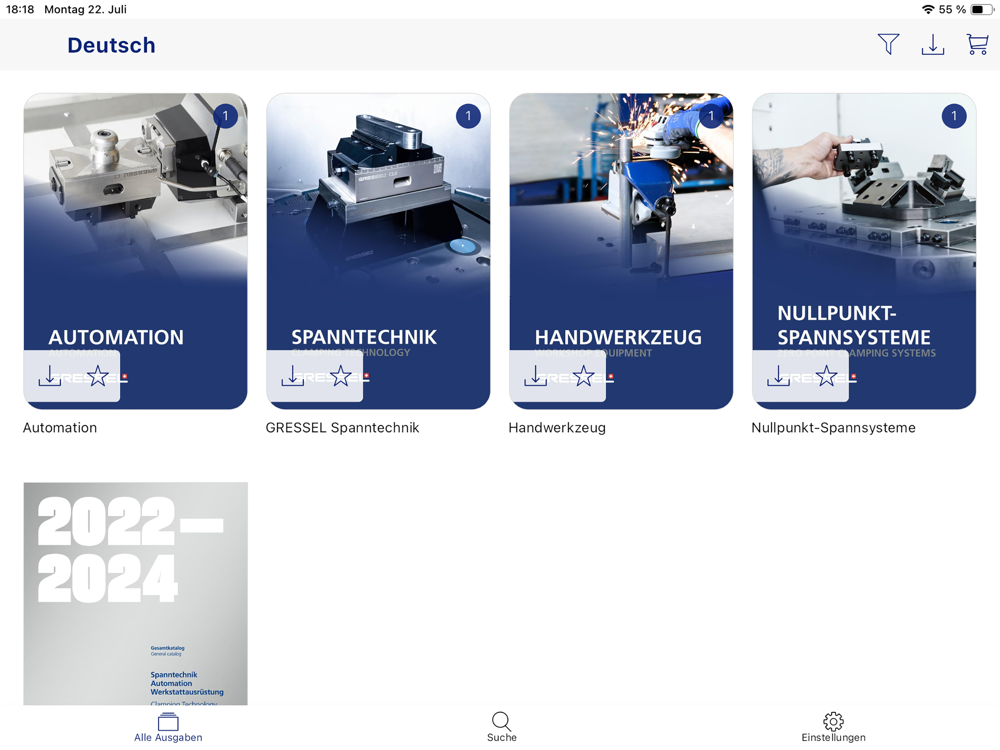Star the Nullpunkt-Spannsysteme catalog
The image size is (1000, 750).
827,376
